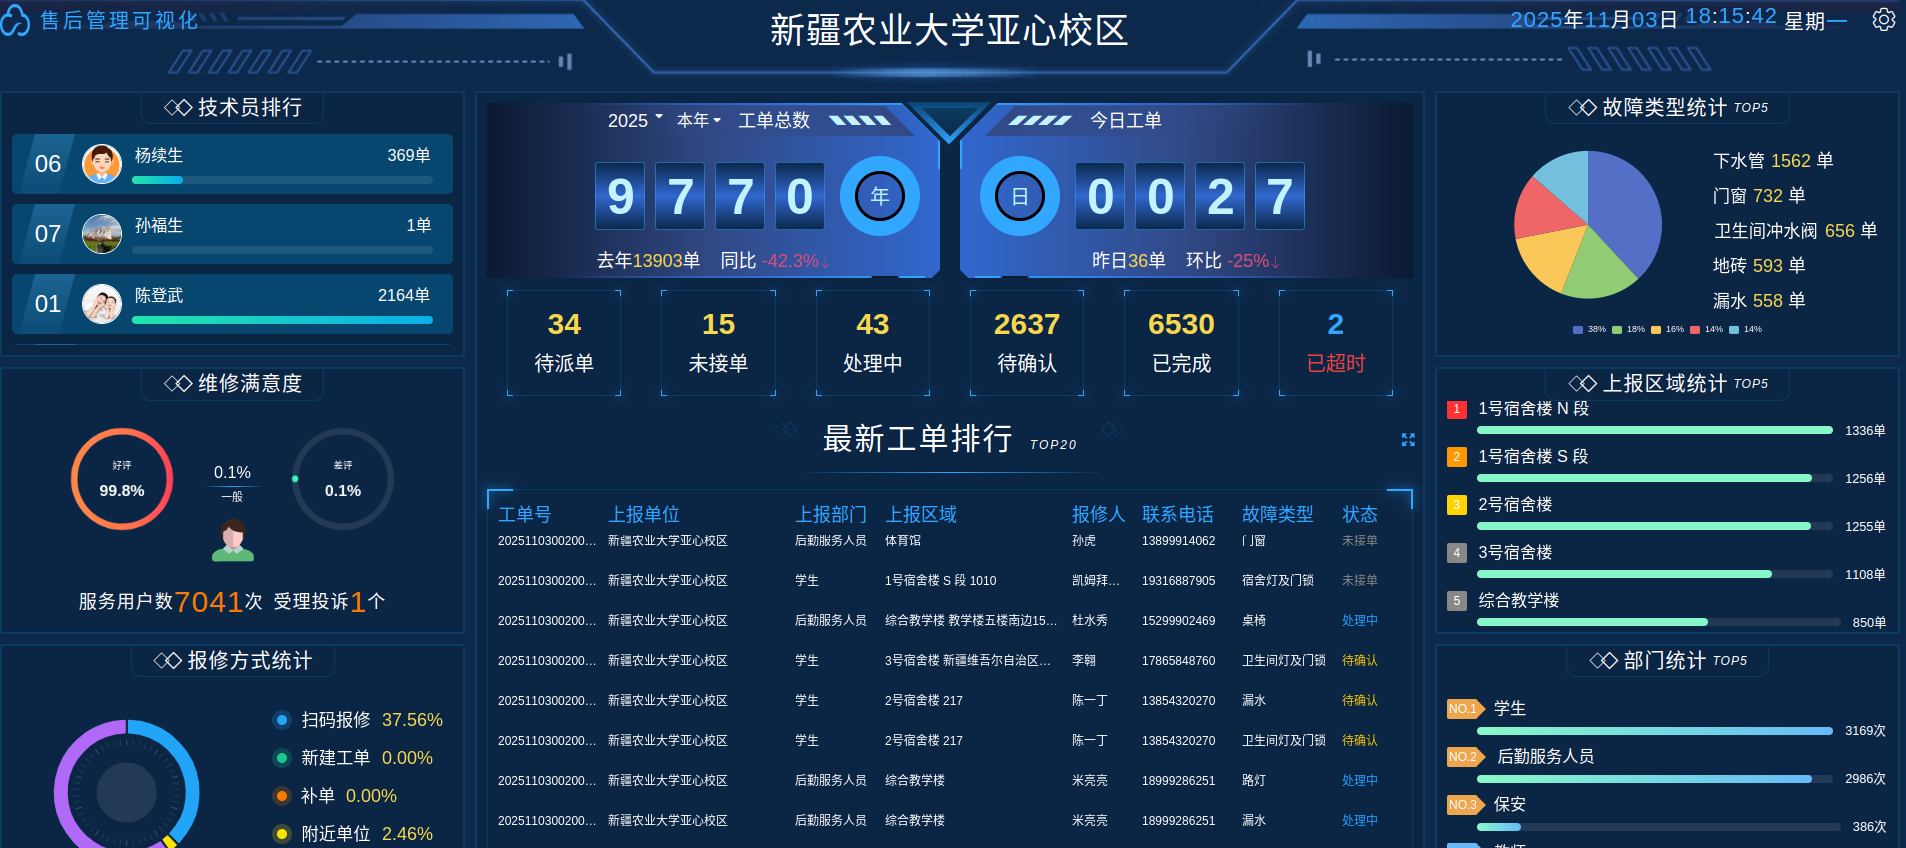The width and height of the screenshot is (1906, 848).
Task: Open the settings gear icon
Action: click(x=1883, y=20)
